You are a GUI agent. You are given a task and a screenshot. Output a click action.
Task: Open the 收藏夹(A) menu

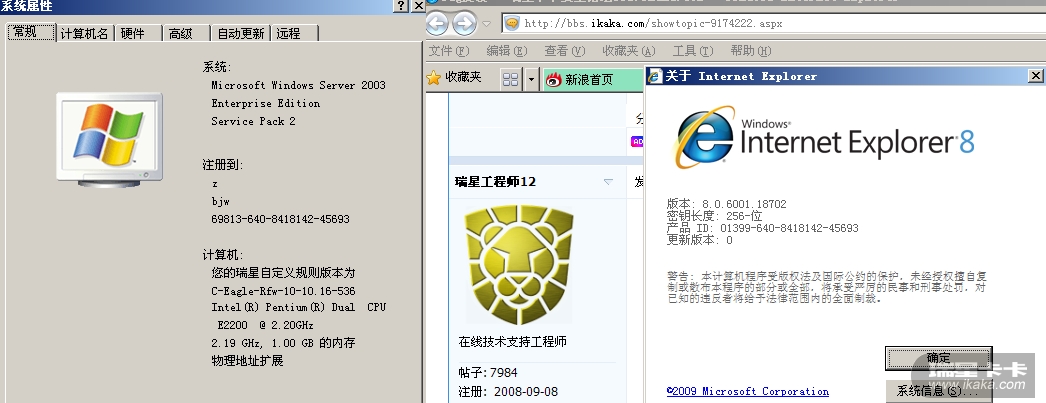click(628, 51)
